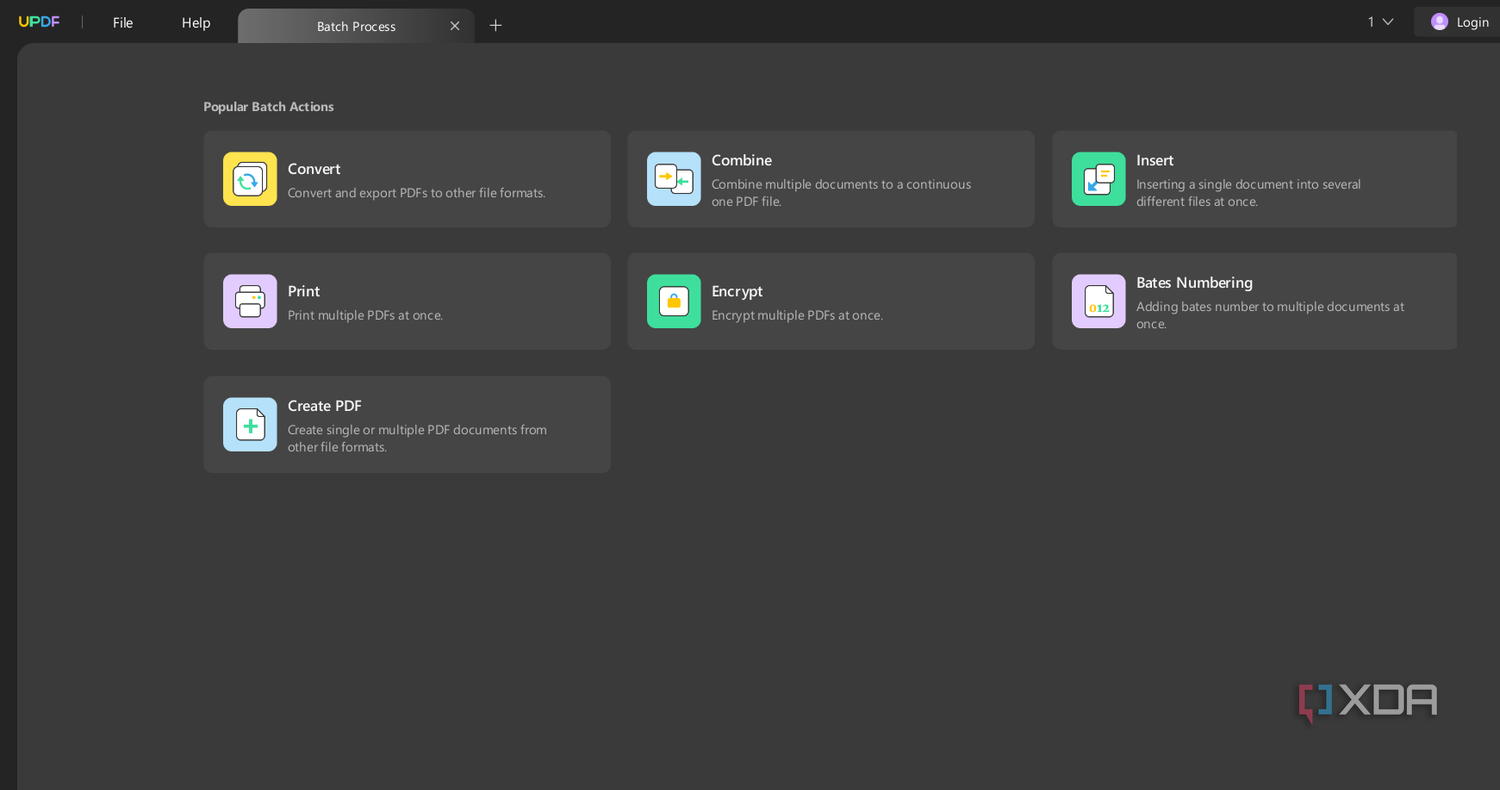Click the Create PDF title text
1500x790 pixels.
[x=325, y=405]
